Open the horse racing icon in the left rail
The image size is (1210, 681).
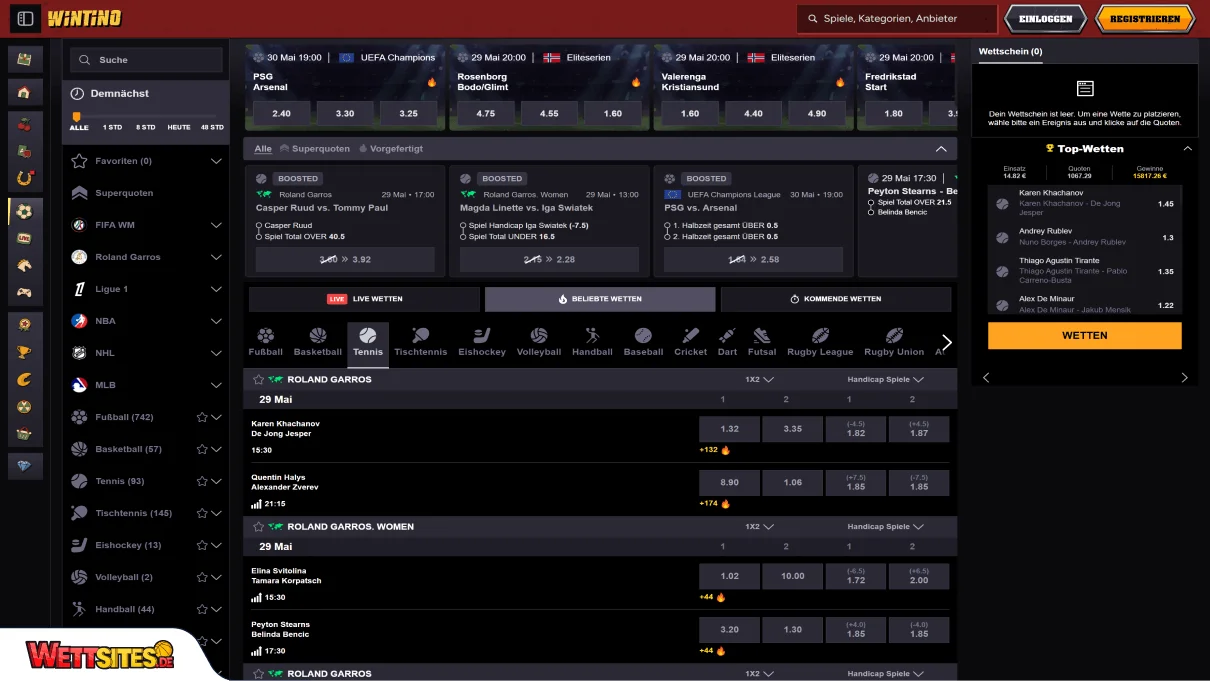[x=24, y=266]
